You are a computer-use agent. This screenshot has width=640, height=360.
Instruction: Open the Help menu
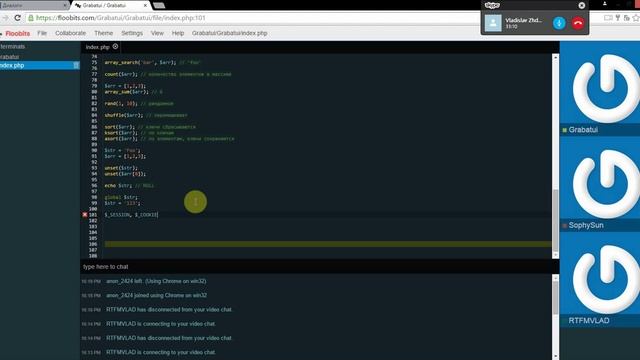pos(178,33)
